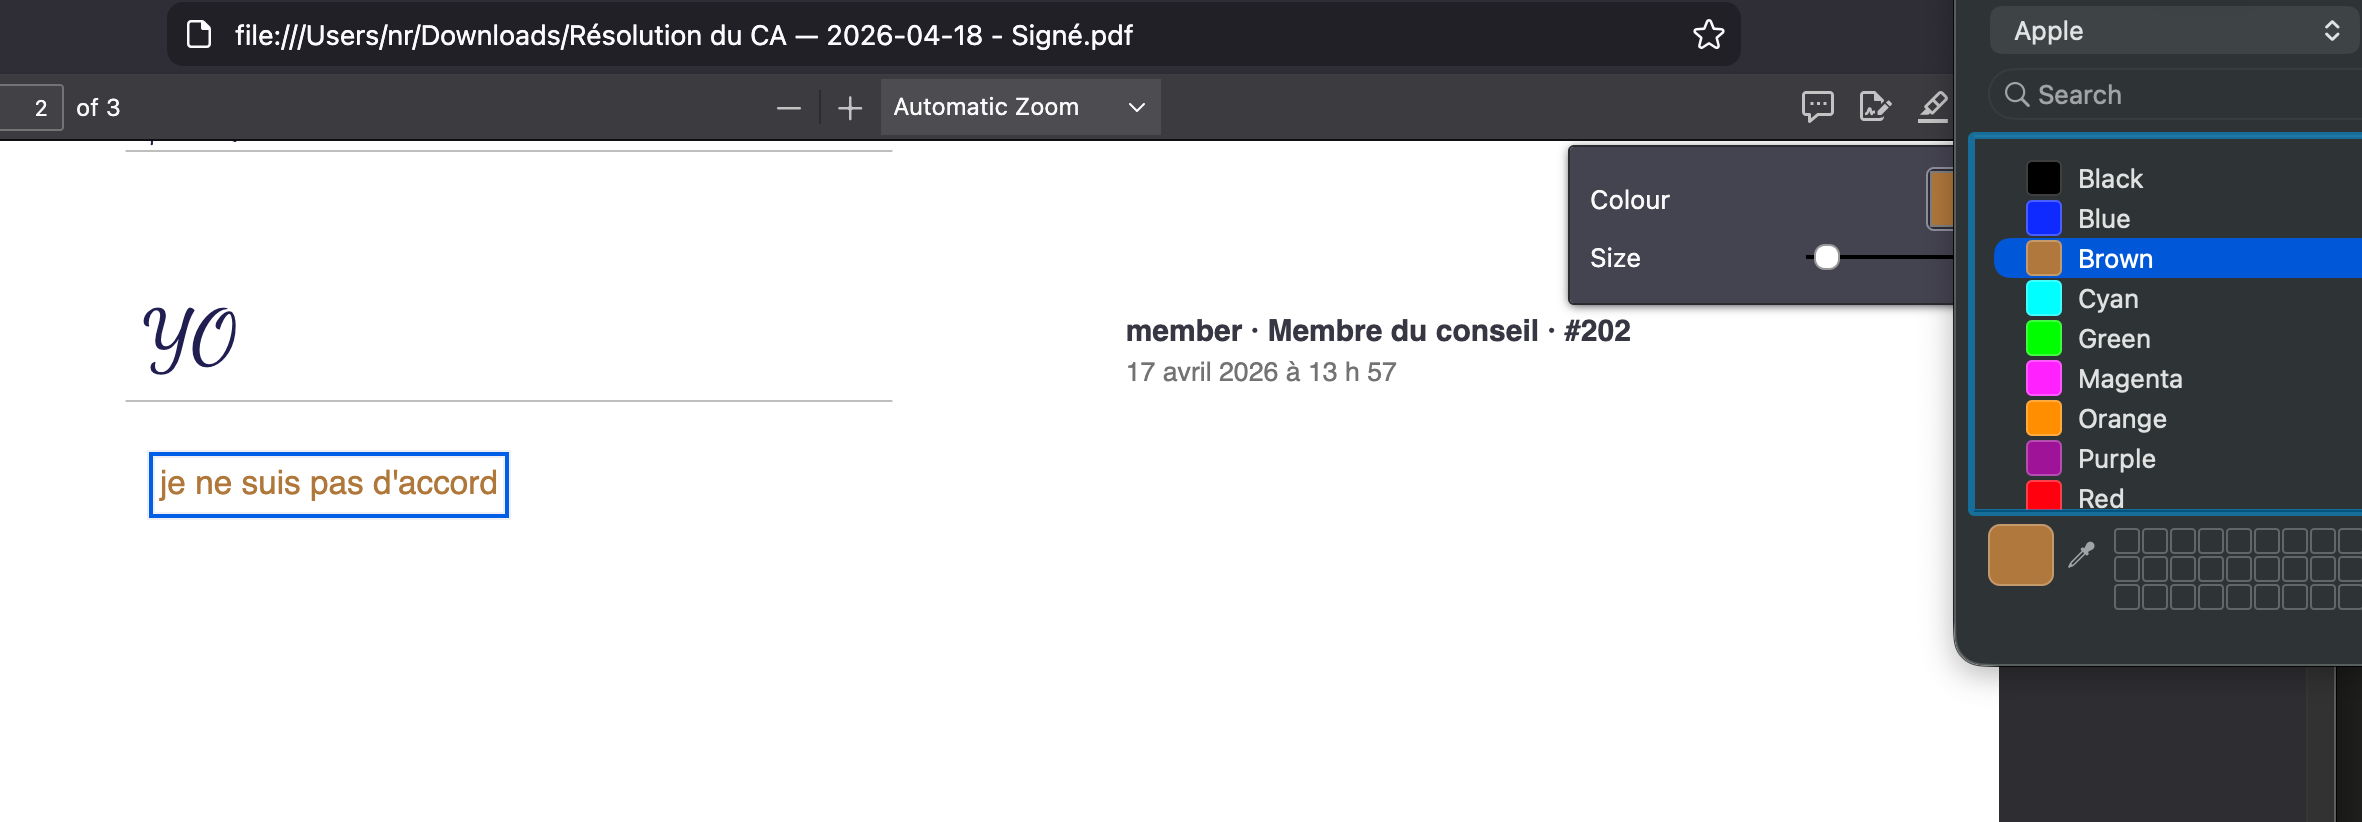2362x822 pixels.
Task: Select the text annotation tool icon
Action: pyautogui.click(x=1817, y=106)
